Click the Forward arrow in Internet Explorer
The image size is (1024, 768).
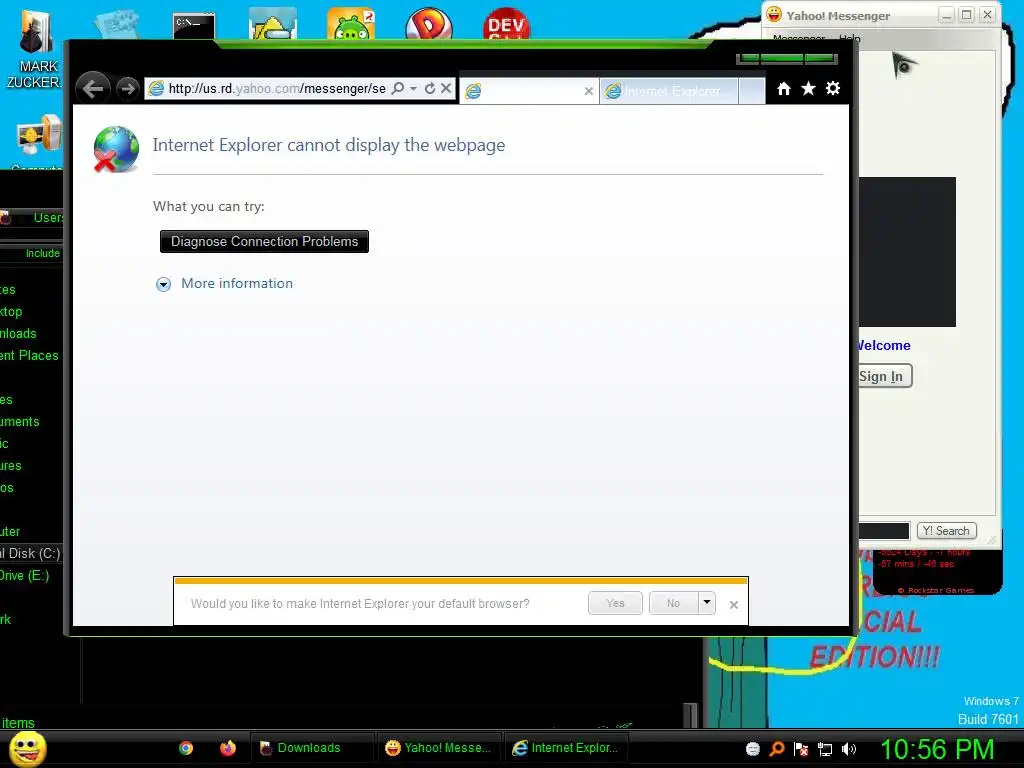[x=128, y=88]
